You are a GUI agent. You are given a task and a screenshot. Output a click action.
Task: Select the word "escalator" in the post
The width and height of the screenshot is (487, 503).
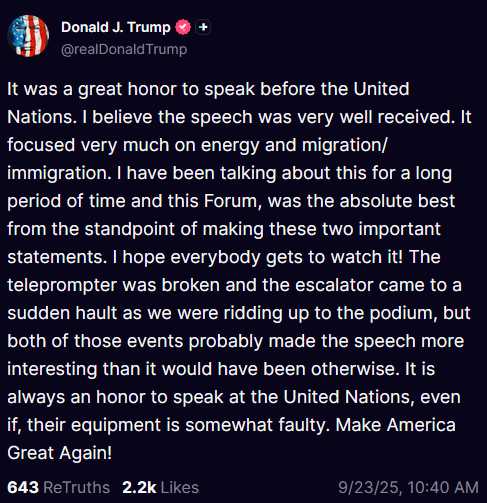coord(334,285)
